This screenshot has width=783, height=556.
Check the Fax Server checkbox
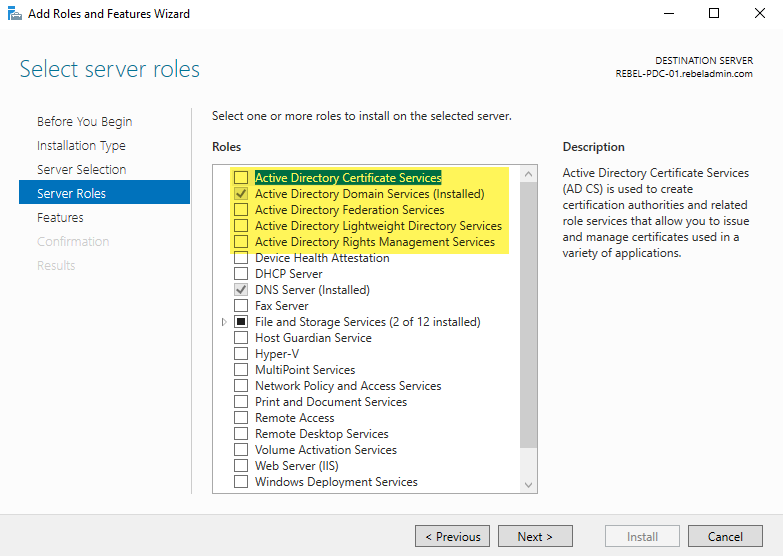click(241, 306)
